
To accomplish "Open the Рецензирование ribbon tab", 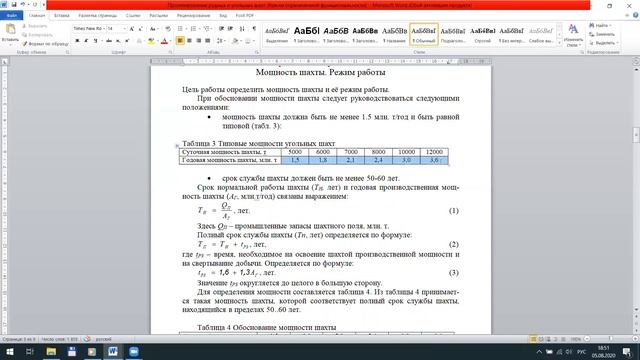I will point(193,16).
